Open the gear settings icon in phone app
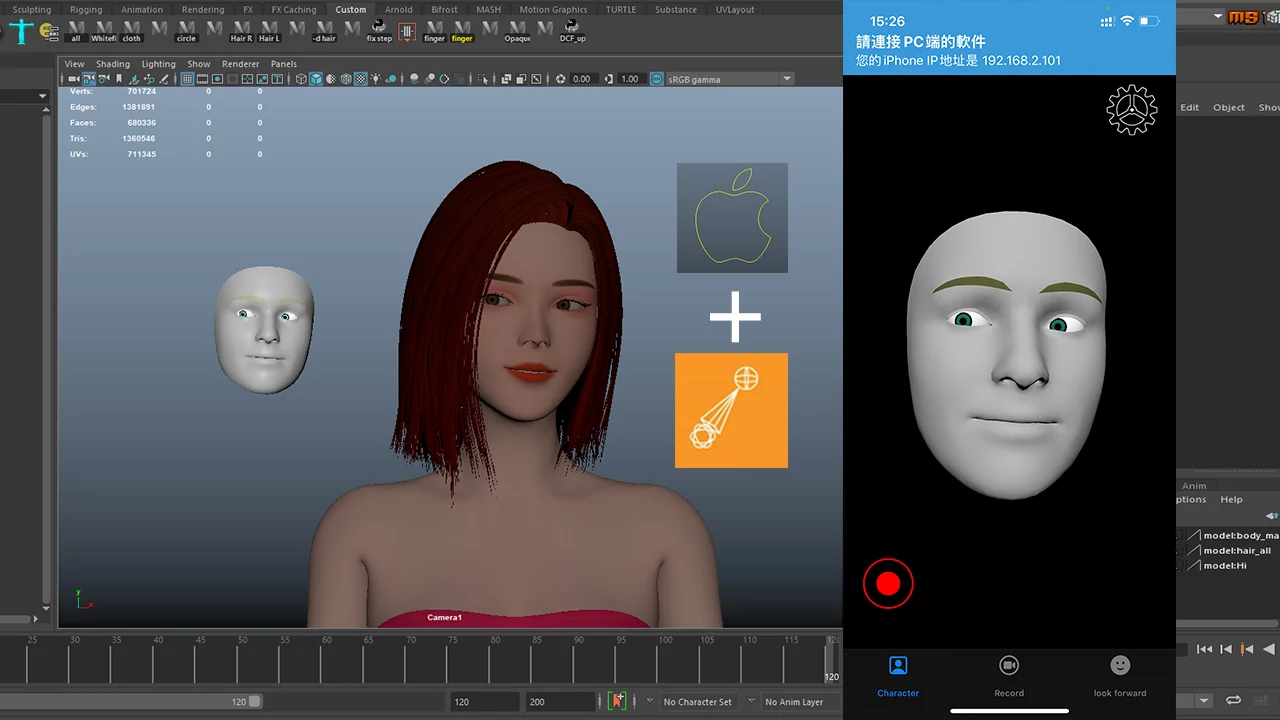This screenshot has height=720, width=1280. coord(1131,110)
